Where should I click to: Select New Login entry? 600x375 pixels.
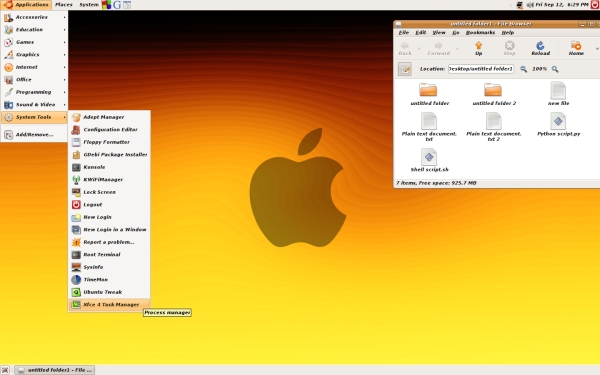[x=109, y=217]
